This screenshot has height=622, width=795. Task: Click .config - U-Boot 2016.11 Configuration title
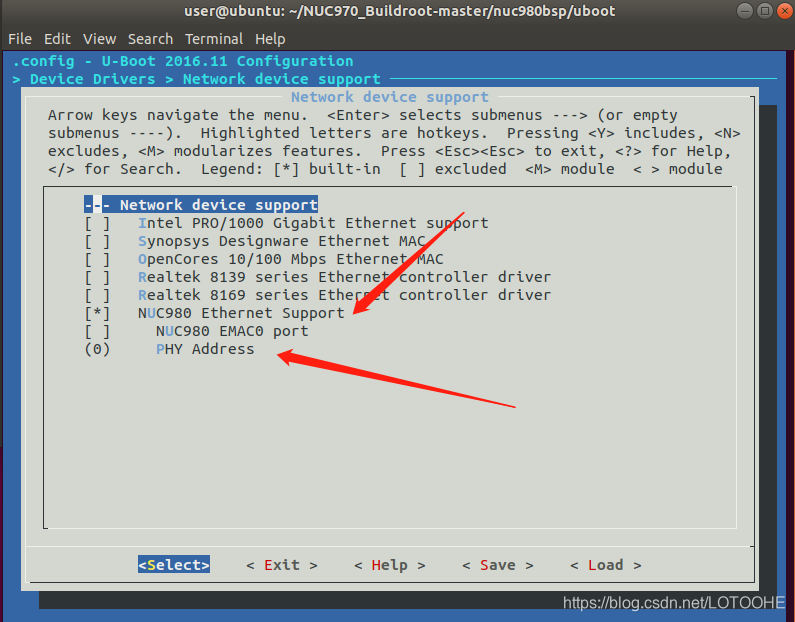[x=183, y=61]
